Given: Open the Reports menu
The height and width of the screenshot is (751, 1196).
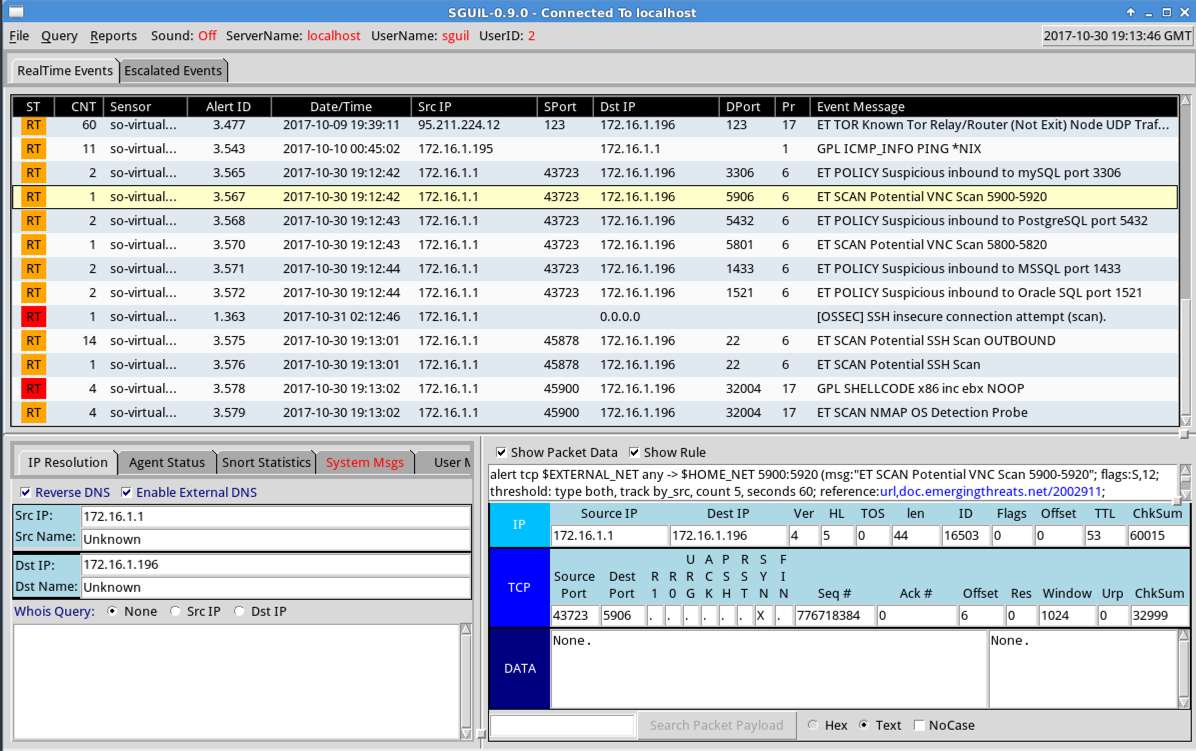Looking at the screenshot, I should click(113, 36).
